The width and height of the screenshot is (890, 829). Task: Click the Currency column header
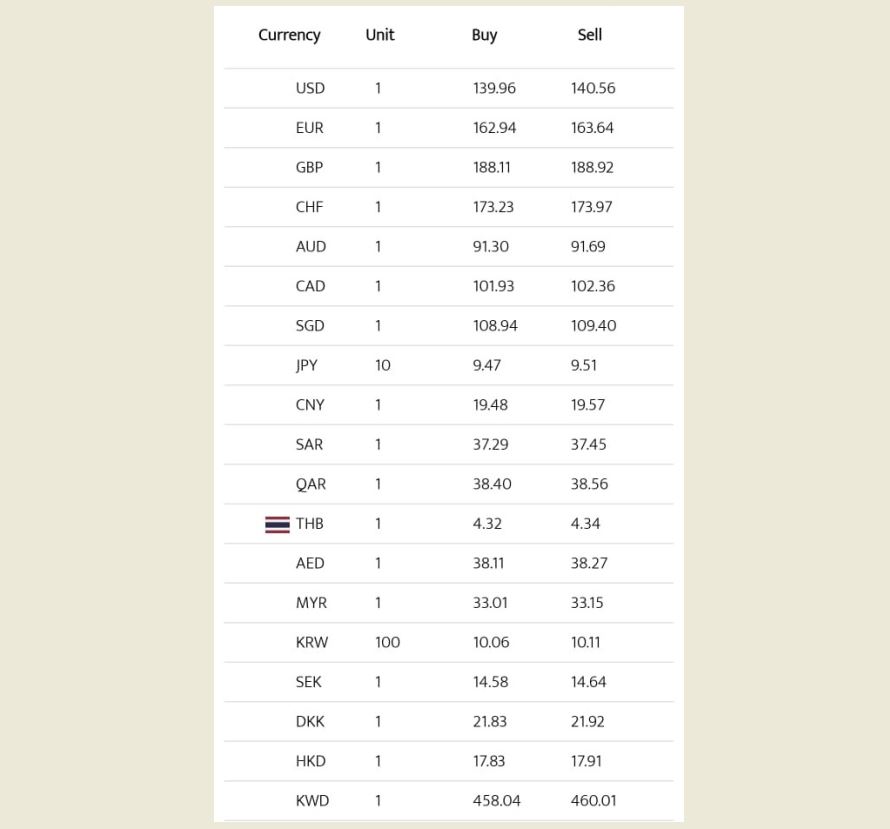pos(289,35)
